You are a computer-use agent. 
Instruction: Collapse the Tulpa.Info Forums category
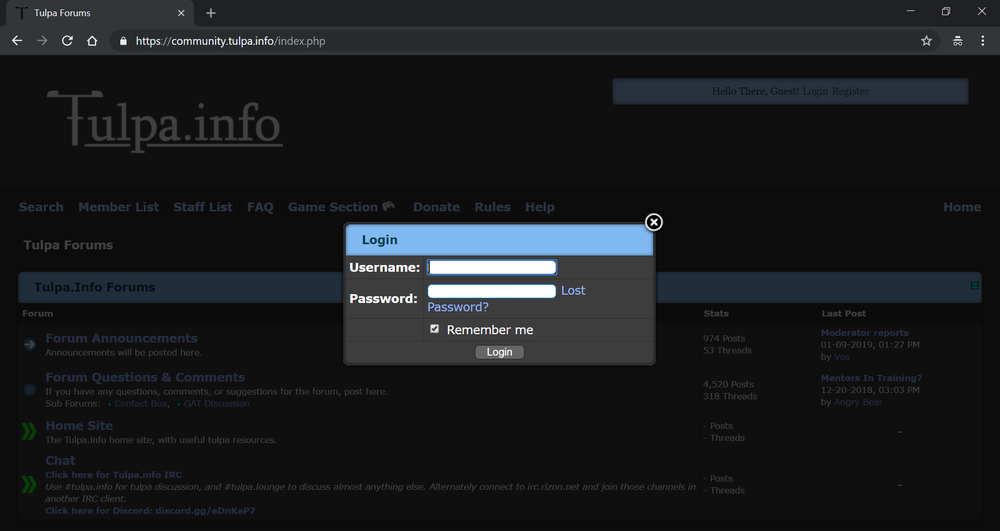(x=974, y=286)
